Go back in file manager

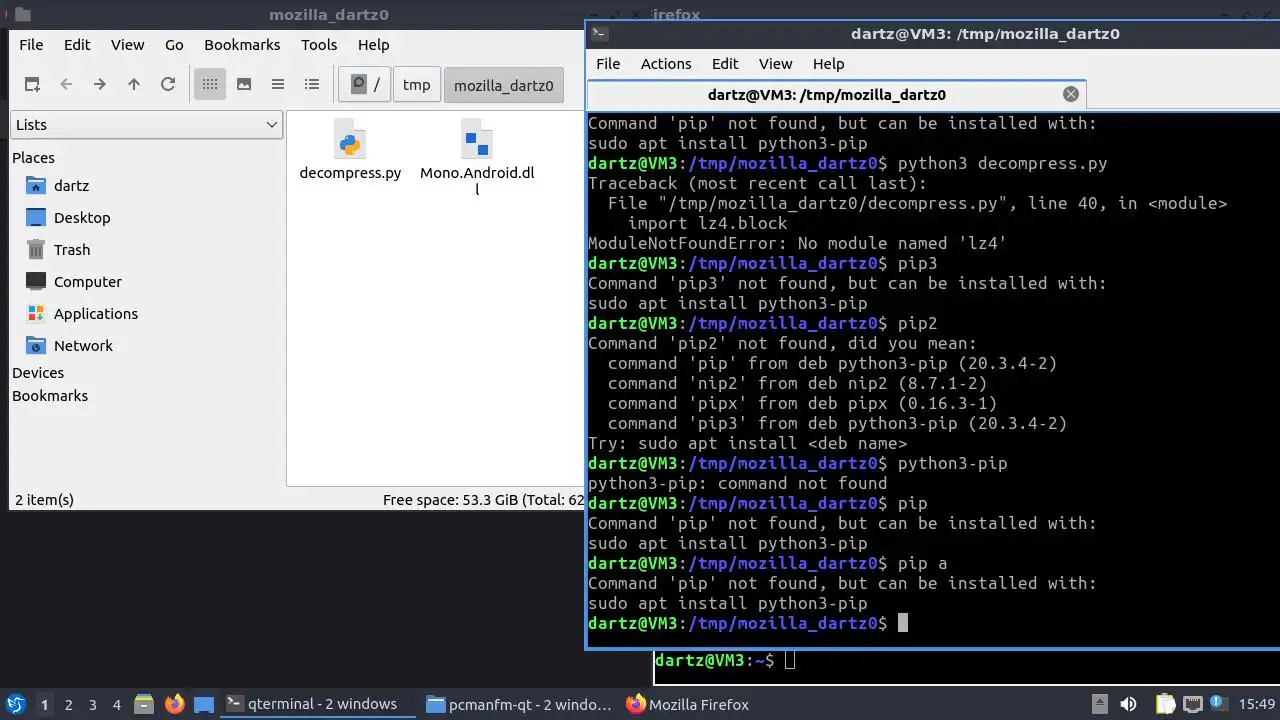pyautogui.click(x=66, y=85)
